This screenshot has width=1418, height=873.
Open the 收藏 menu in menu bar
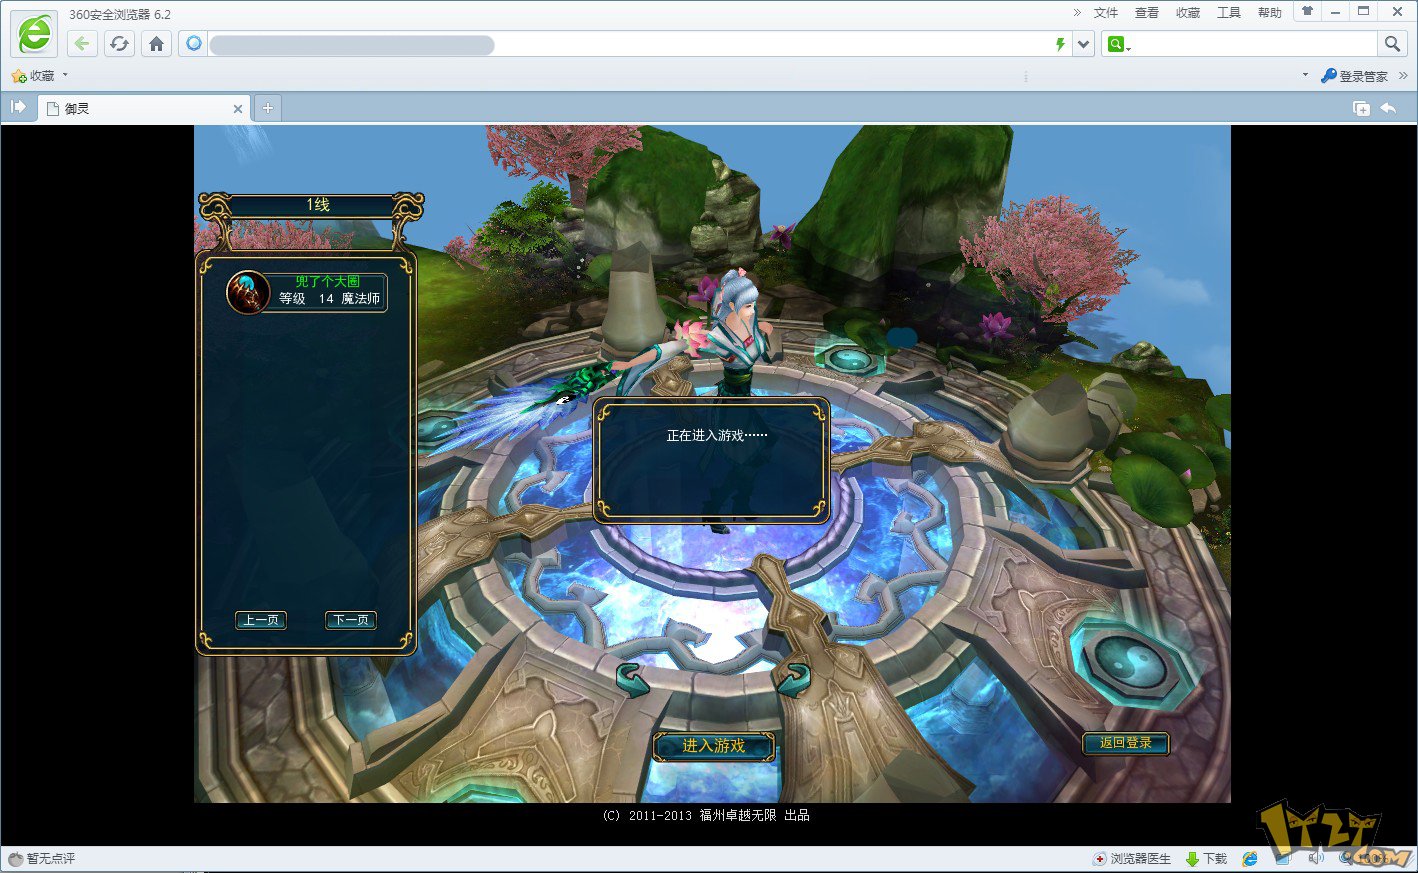(x=1187, y=13)
